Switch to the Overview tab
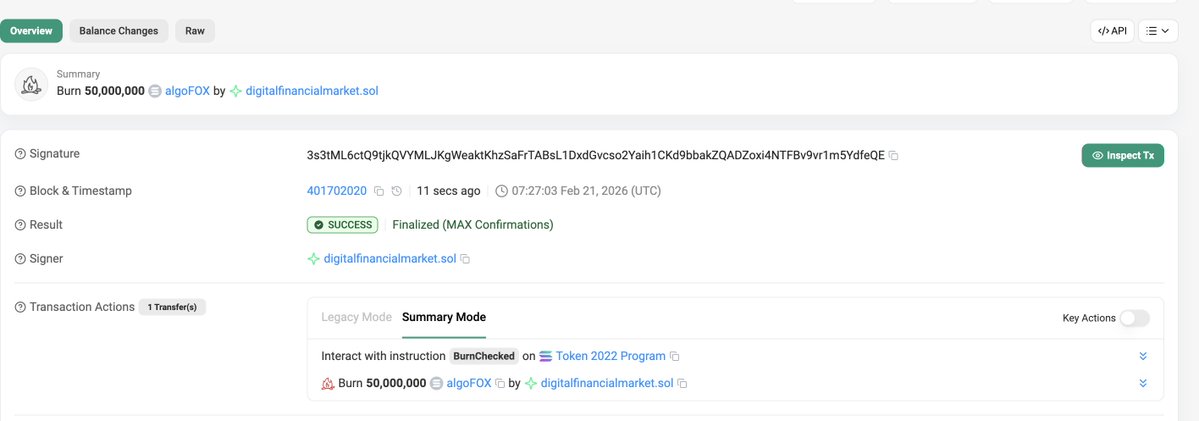 tap(31, 31)
